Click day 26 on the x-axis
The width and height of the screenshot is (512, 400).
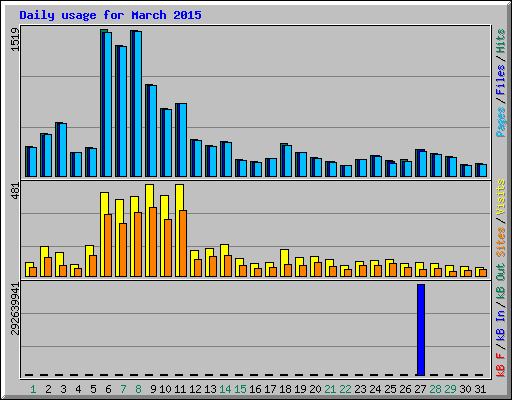click(405, 389)
